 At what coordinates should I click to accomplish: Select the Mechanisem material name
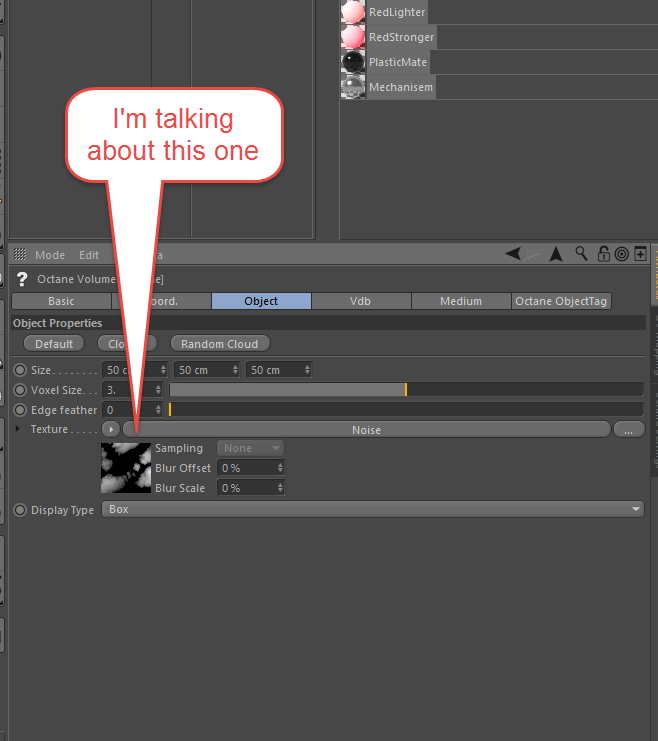401,87
